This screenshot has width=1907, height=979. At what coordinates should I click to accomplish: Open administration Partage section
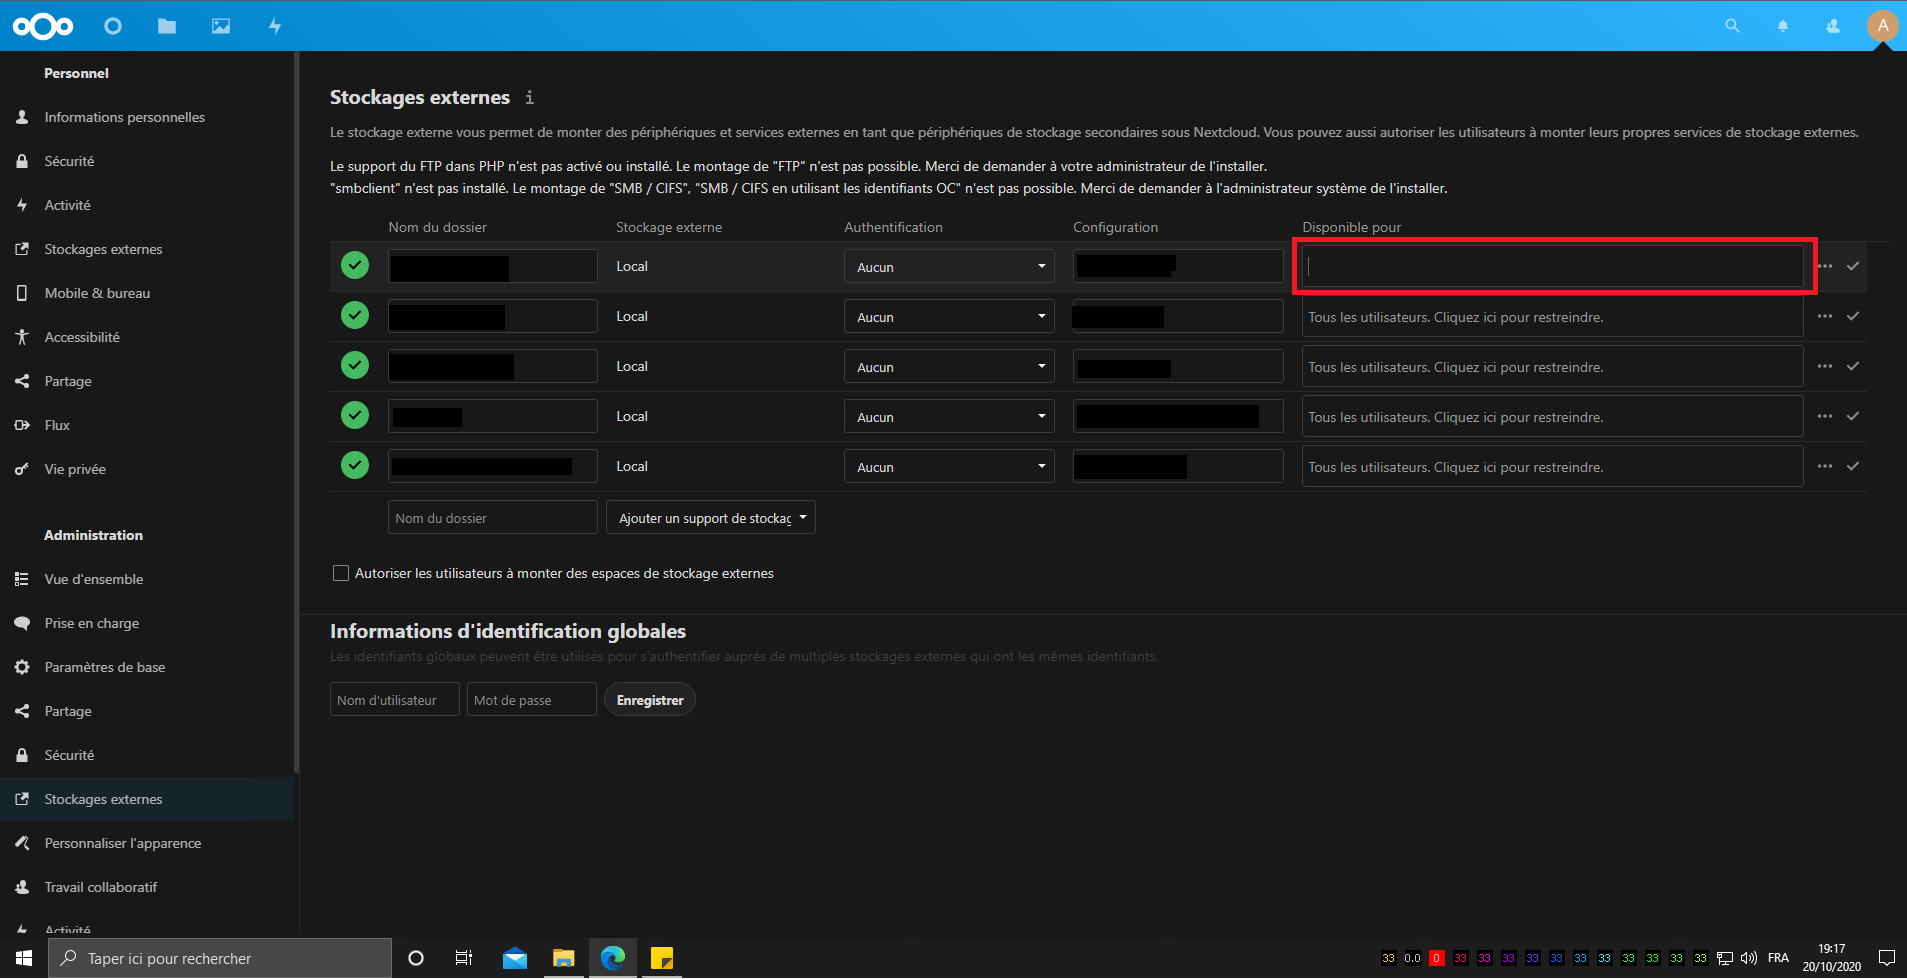(68, 711)
